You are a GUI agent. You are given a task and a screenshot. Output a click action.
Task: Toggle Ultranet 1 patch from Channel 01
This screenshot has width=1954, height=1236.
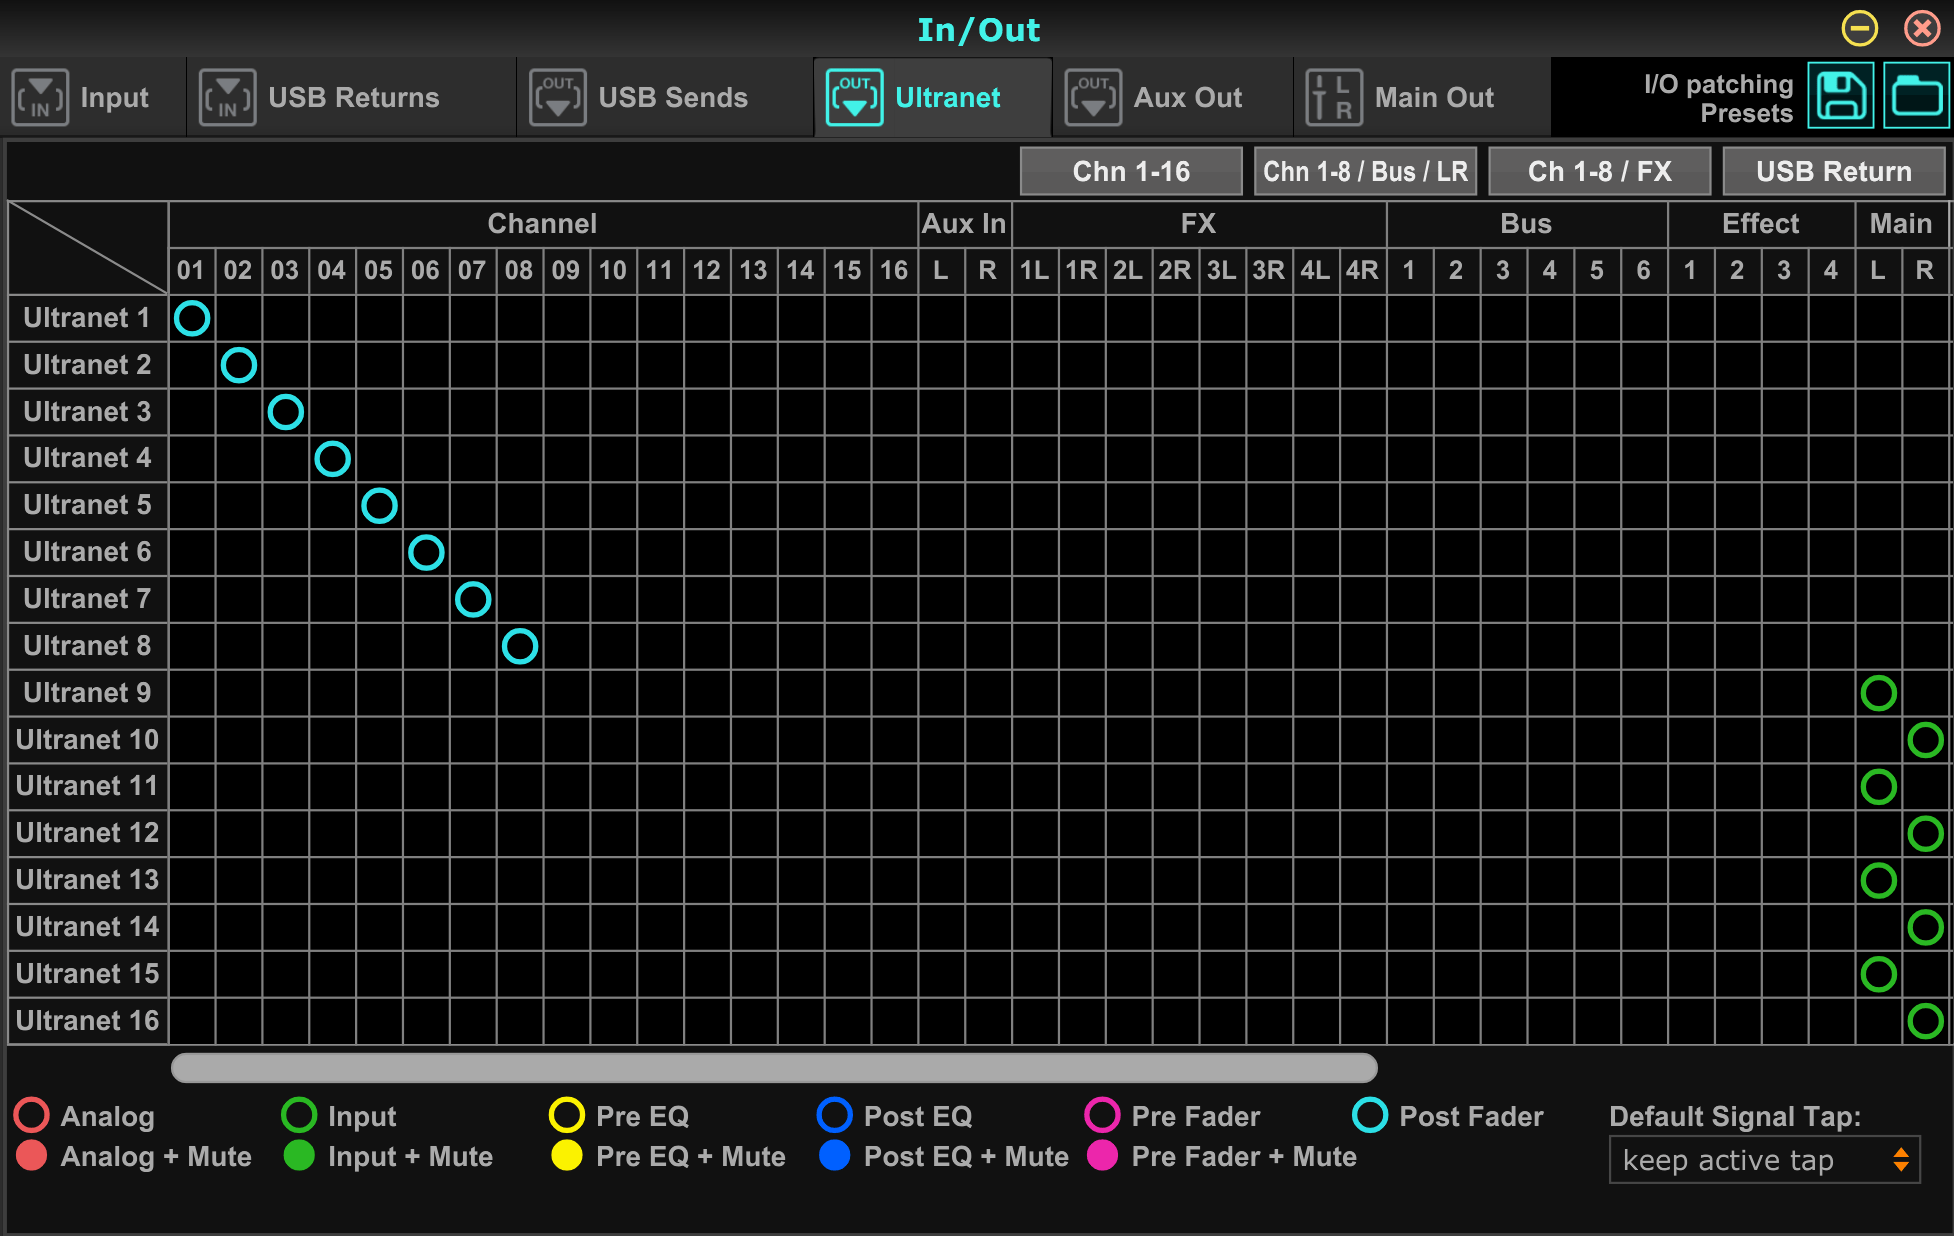coord(192,318)
